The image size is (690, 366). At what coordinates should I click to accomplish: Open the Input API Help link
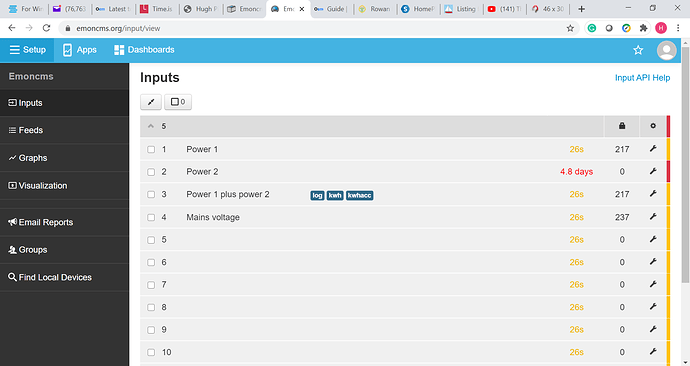pos(642,78)
